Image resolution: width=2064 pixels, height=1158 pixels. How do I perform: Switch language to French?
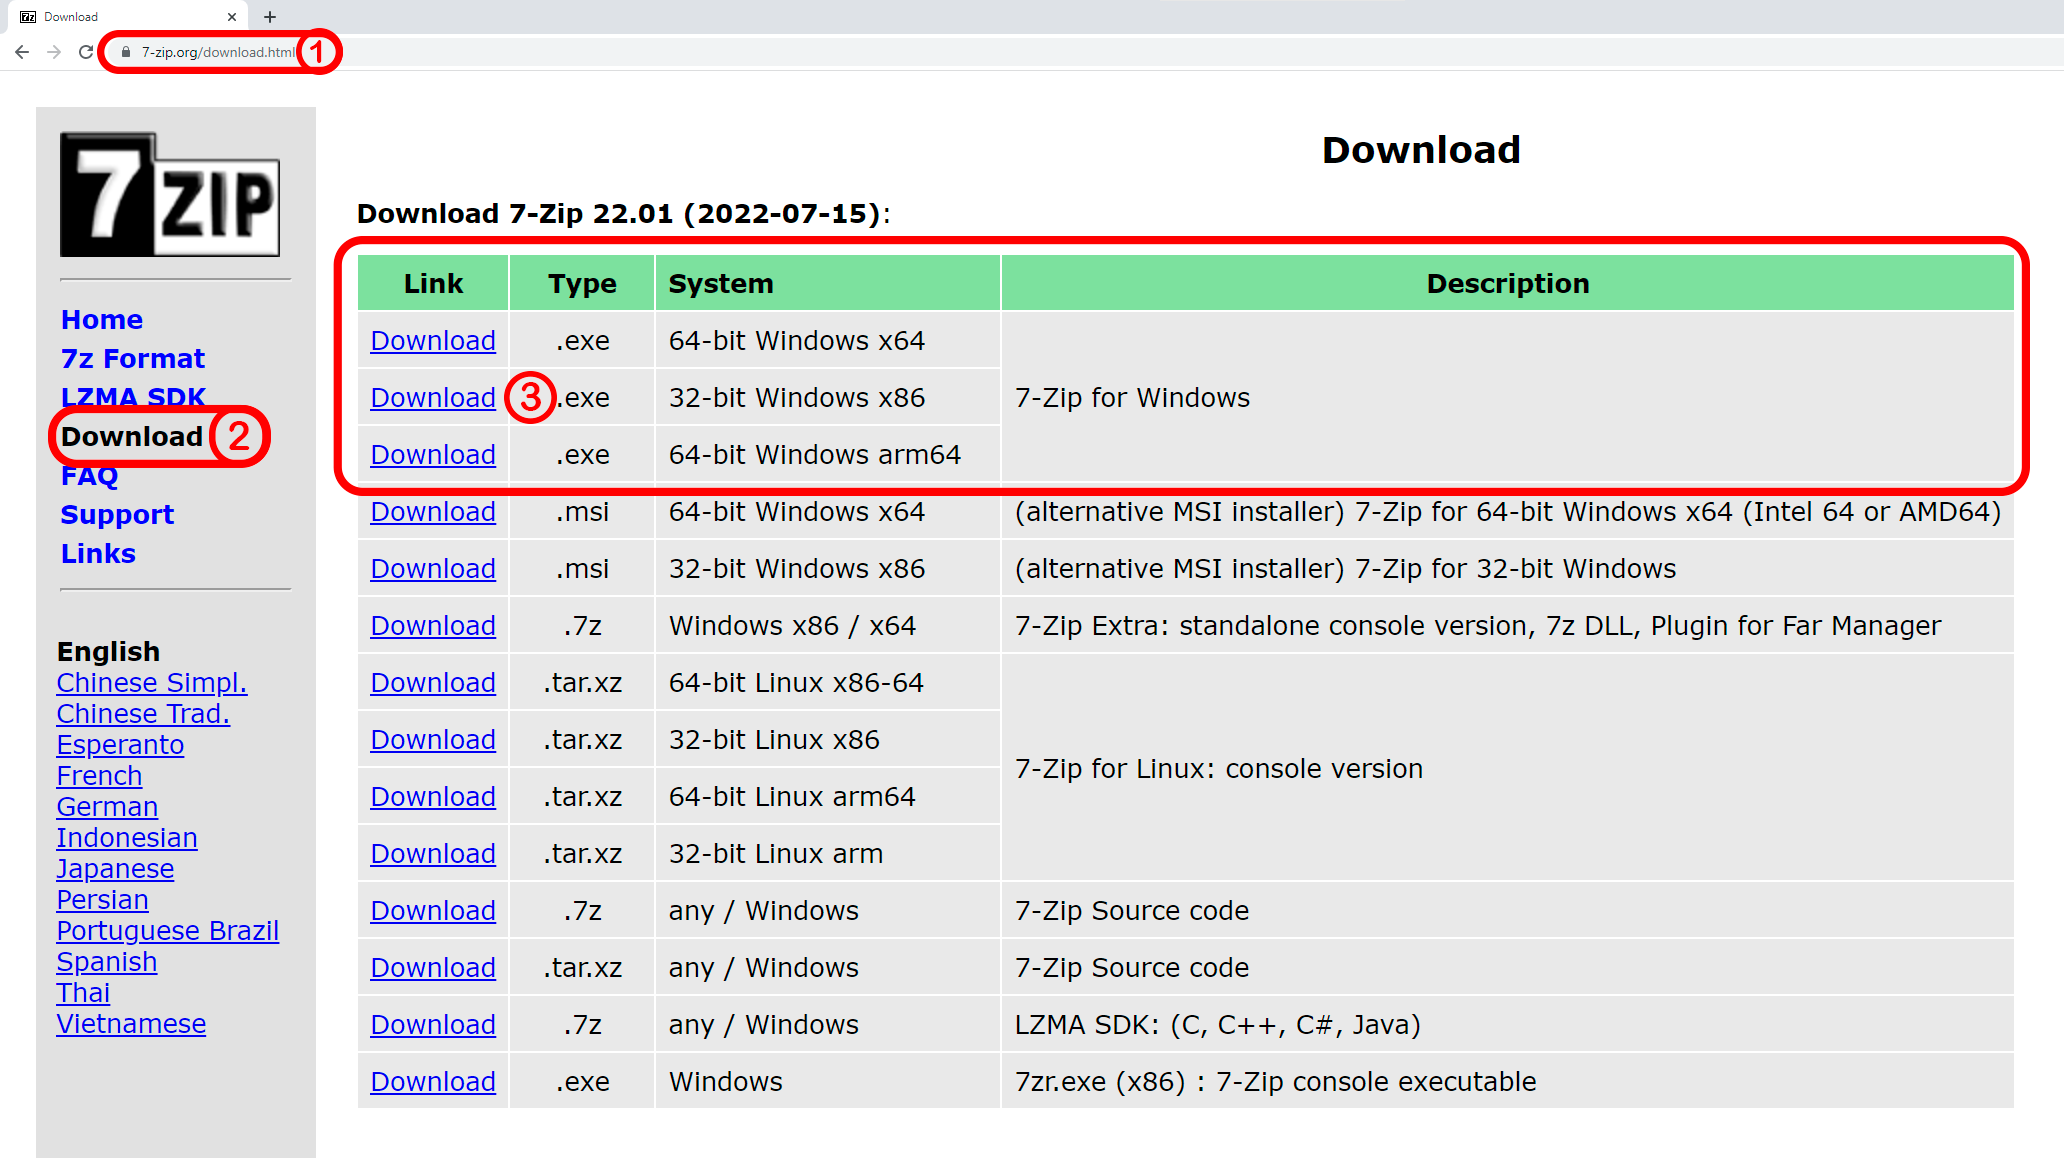(99, 776)
